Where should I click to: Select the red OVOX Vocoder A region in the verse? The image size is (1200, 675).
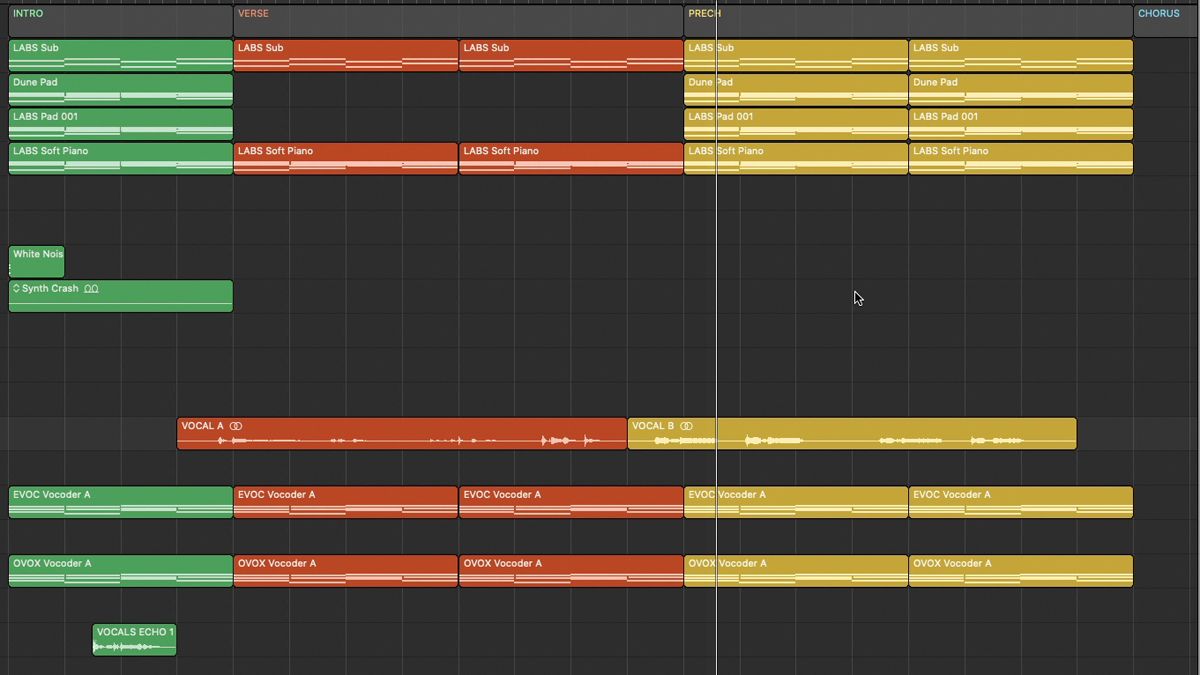pos(345,570)
